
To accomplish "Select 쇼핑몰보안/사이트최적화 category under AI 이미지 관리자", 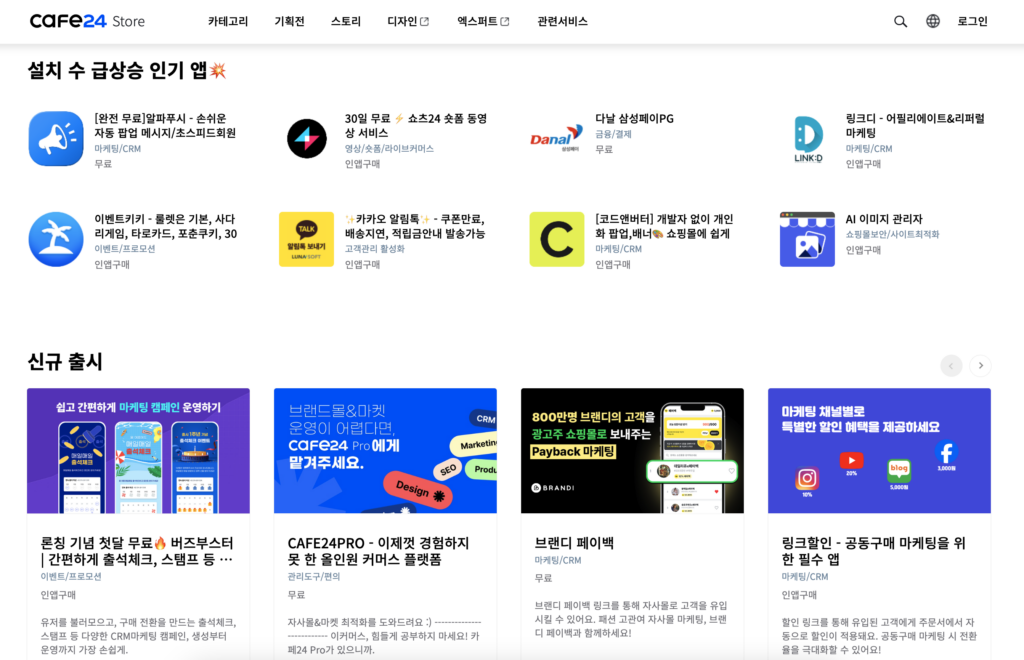I will pyautogui.click(x=892, y=234).
